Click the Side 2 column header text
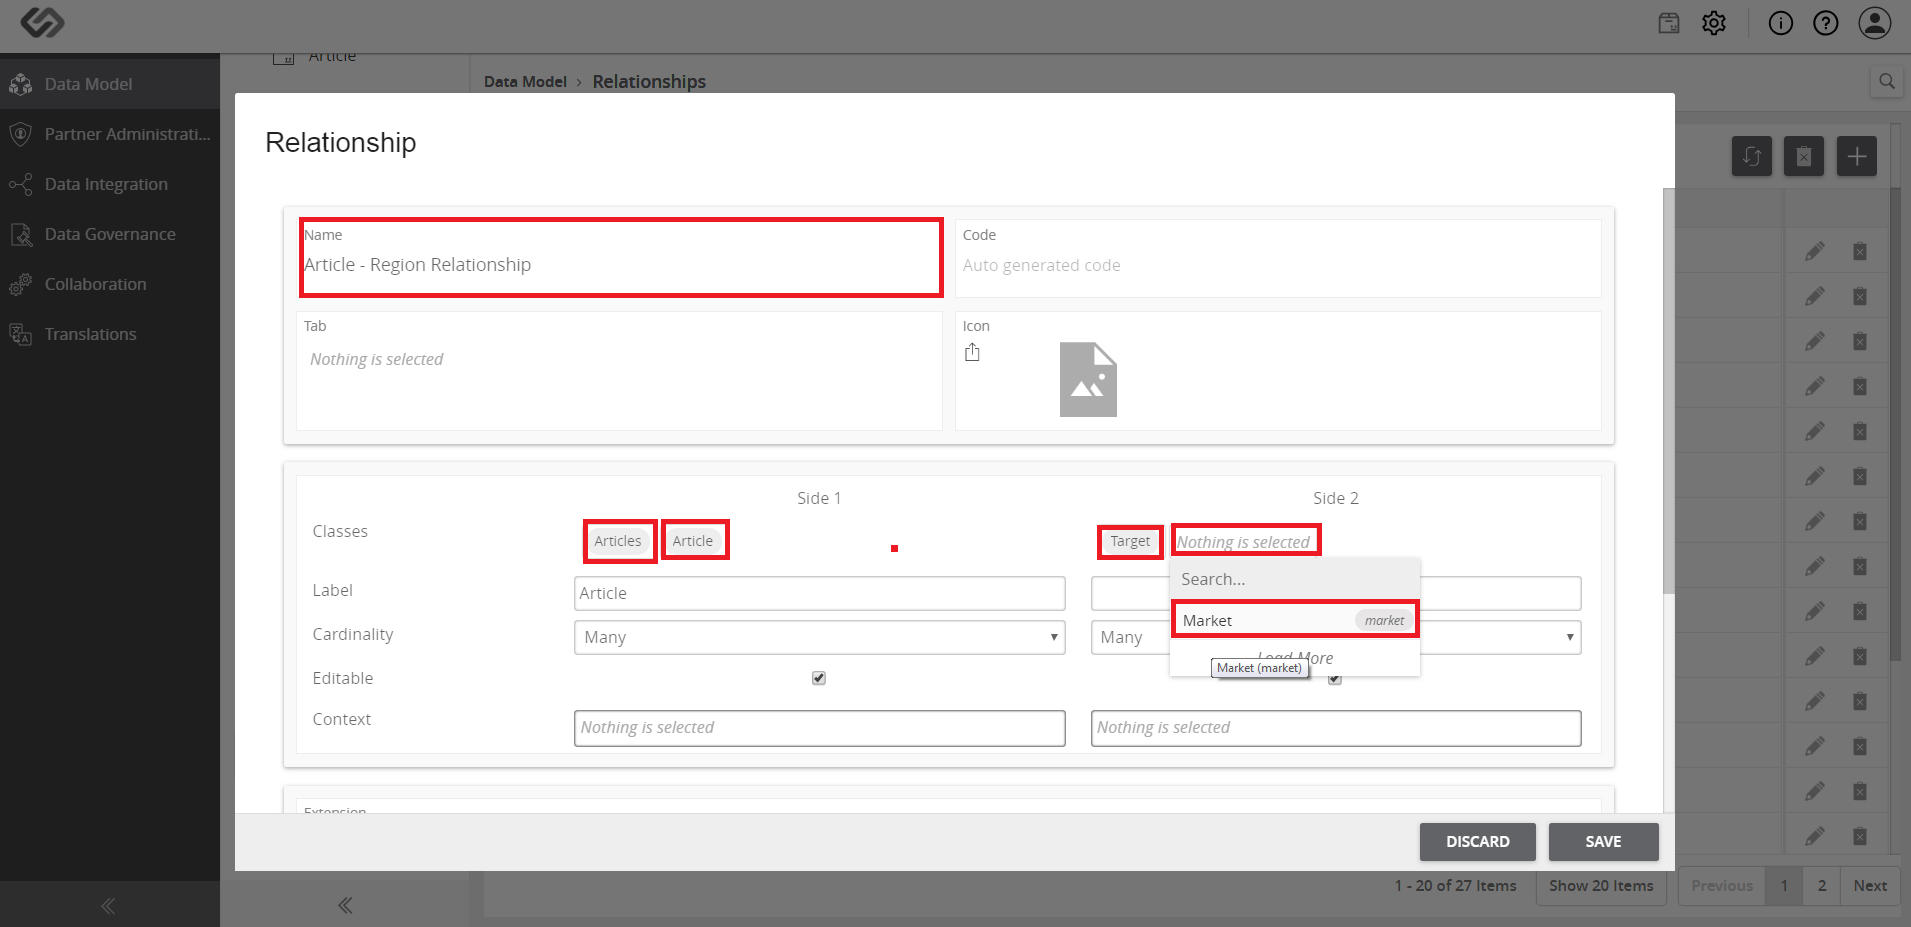1911x927 pixels. tap(1336, 498)
